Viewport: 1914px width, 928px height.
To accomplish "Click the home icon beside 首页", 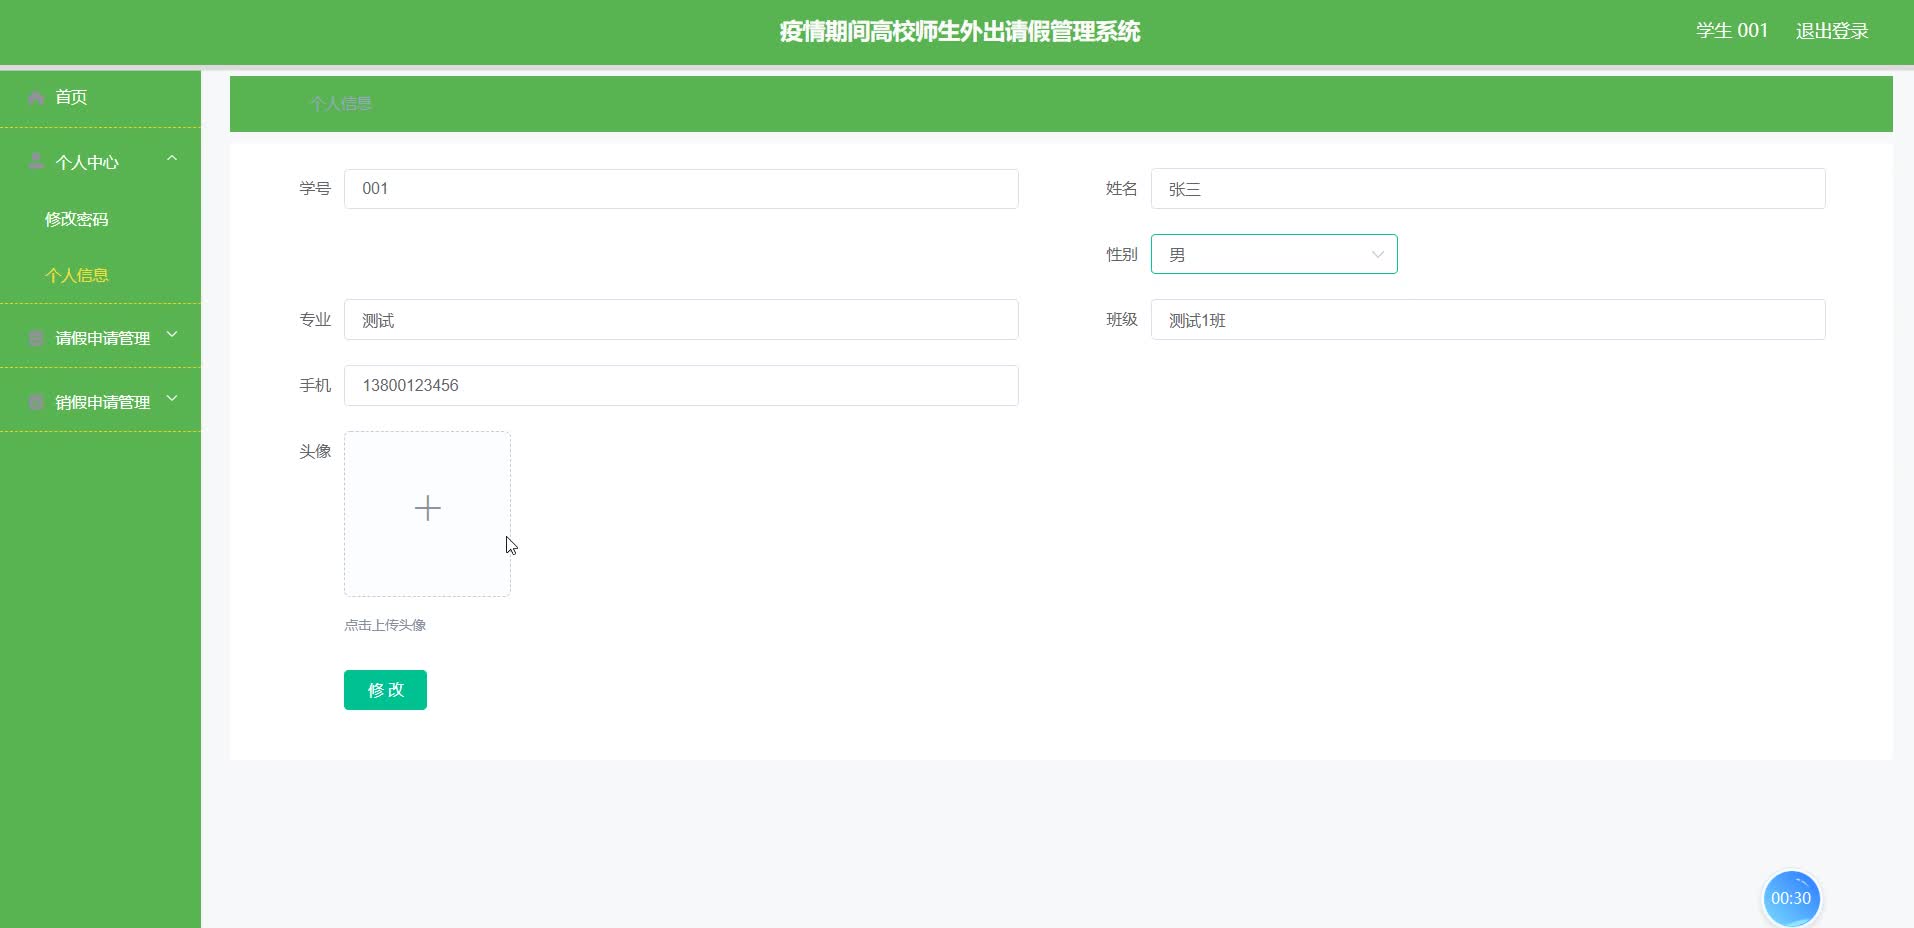I will click(x=37, y=97).
